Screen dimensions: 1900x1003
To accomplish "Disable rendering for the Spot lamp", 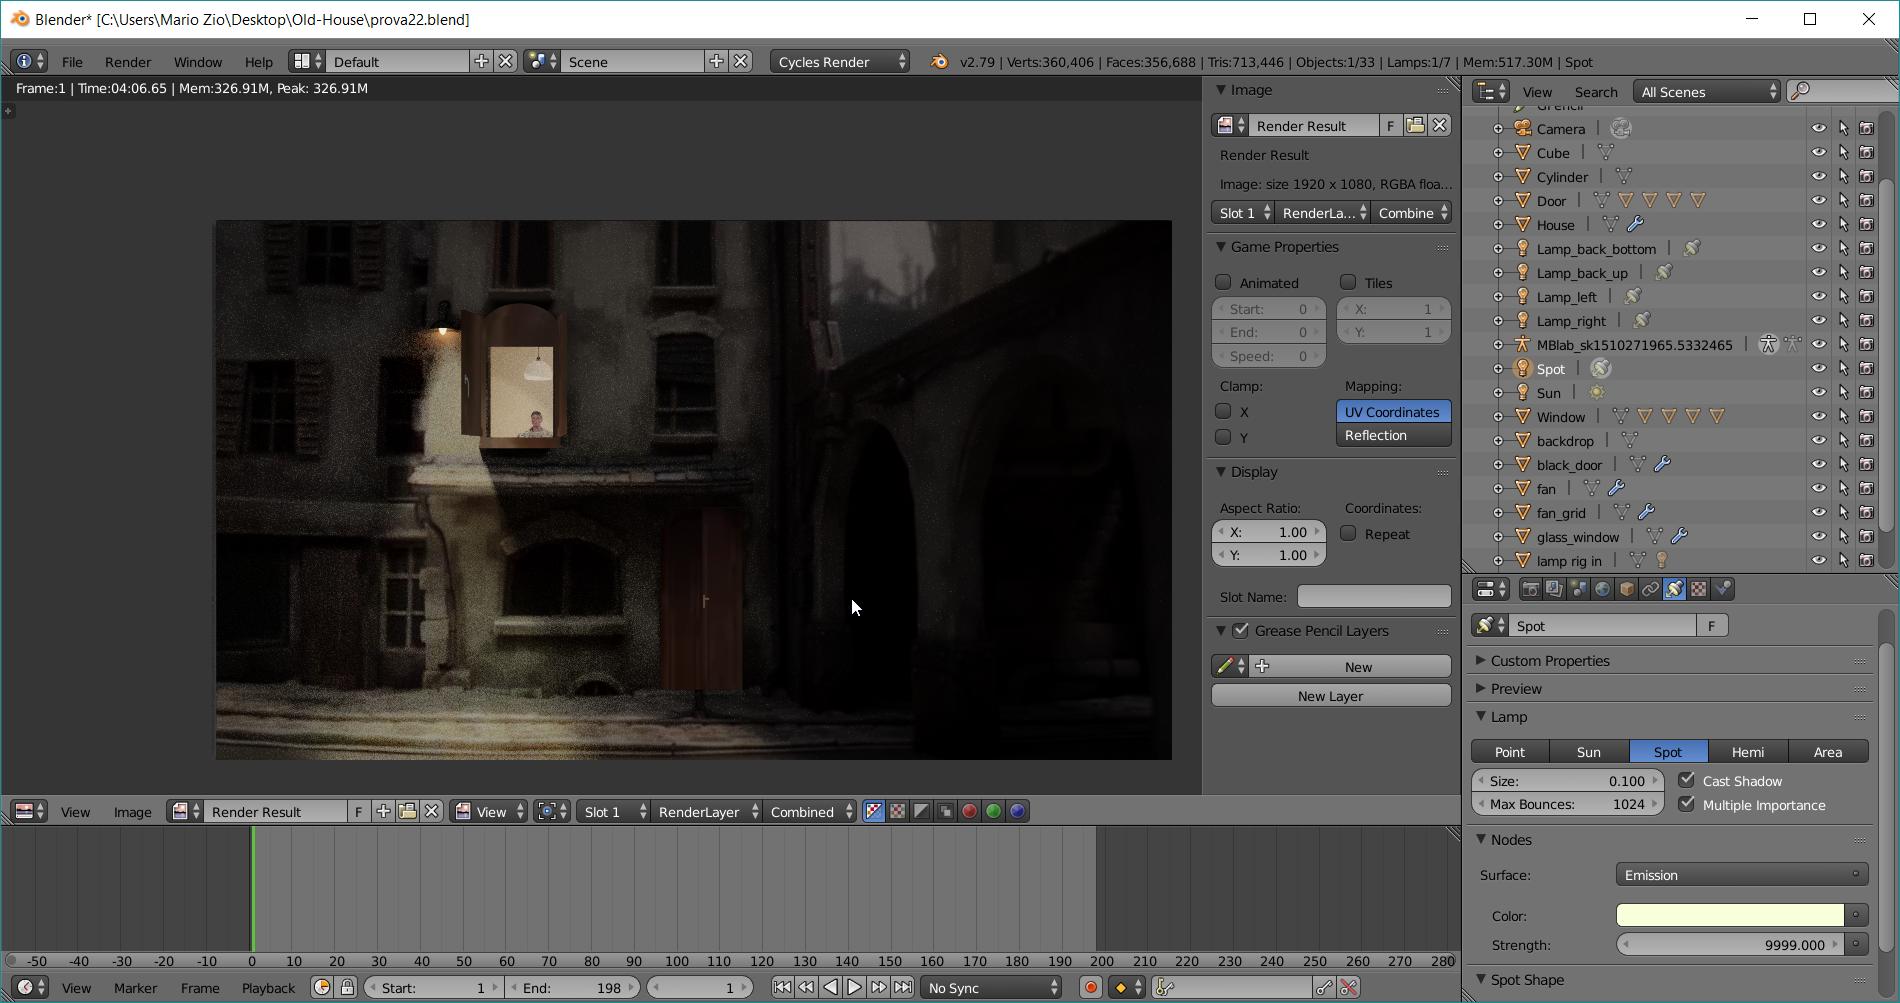I will pos(1867,368).
